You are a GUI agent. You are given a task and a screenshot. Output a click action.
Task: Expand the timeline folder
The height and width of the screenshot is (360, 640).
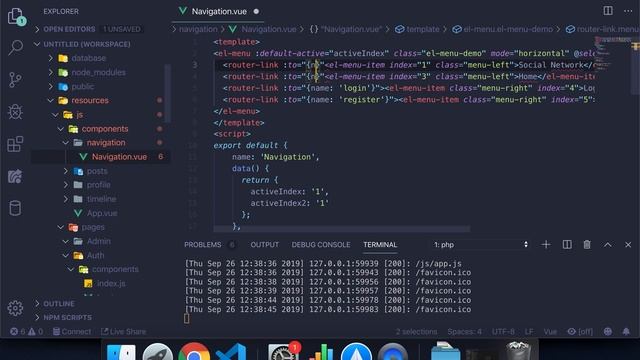(x=101, y=199)
